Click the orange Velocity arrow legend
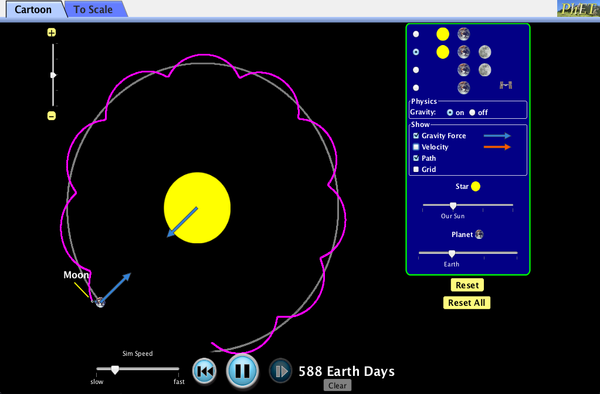This screenshot has height=394, width=600. [497, 147]
